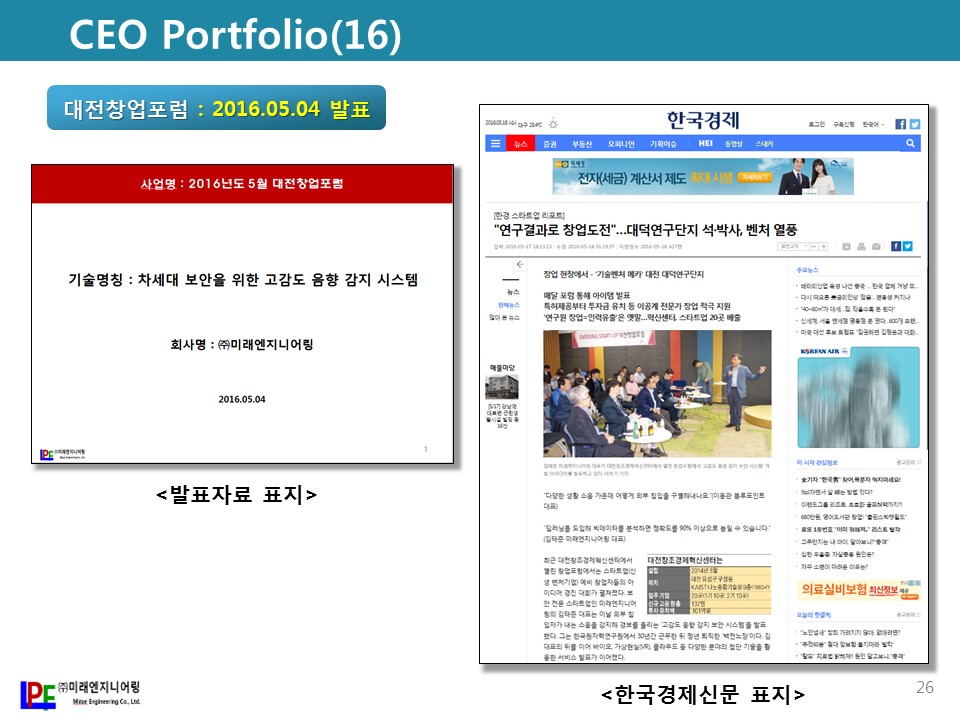Click the back arrow beside the article body

pos(520,264)
